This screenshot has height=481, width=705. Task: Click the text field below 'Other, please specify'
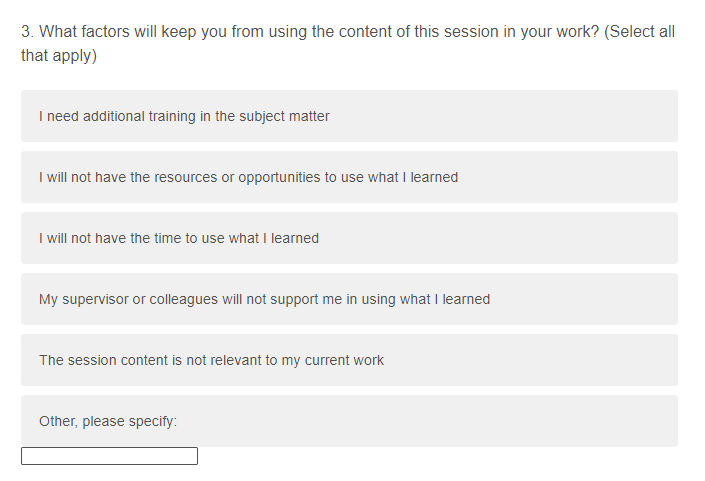(109, 456)
